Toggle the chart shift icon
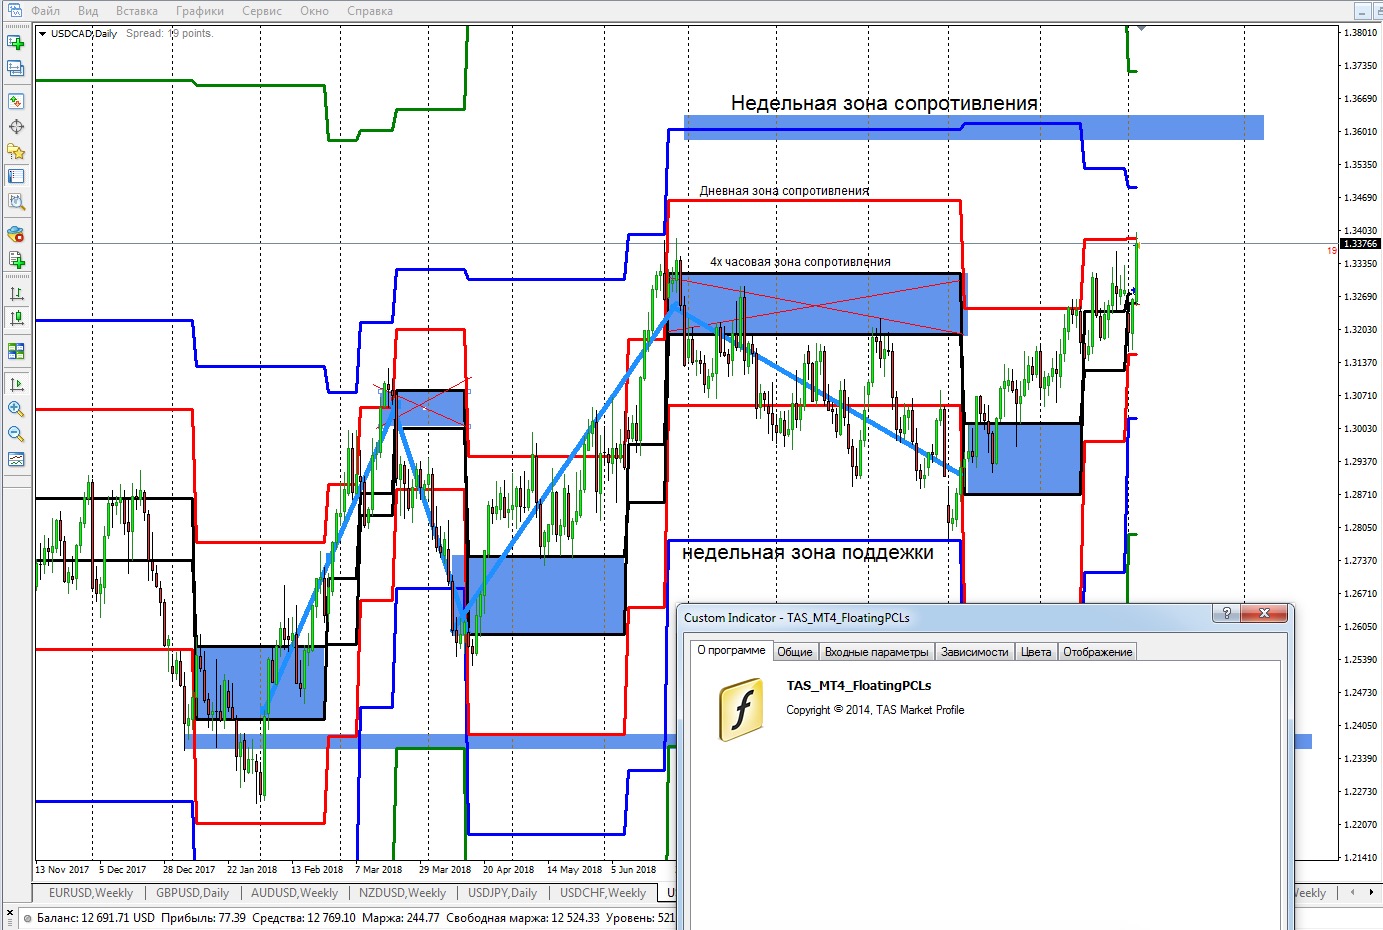Screen dimensions: 1383x930 pos(16,384)
